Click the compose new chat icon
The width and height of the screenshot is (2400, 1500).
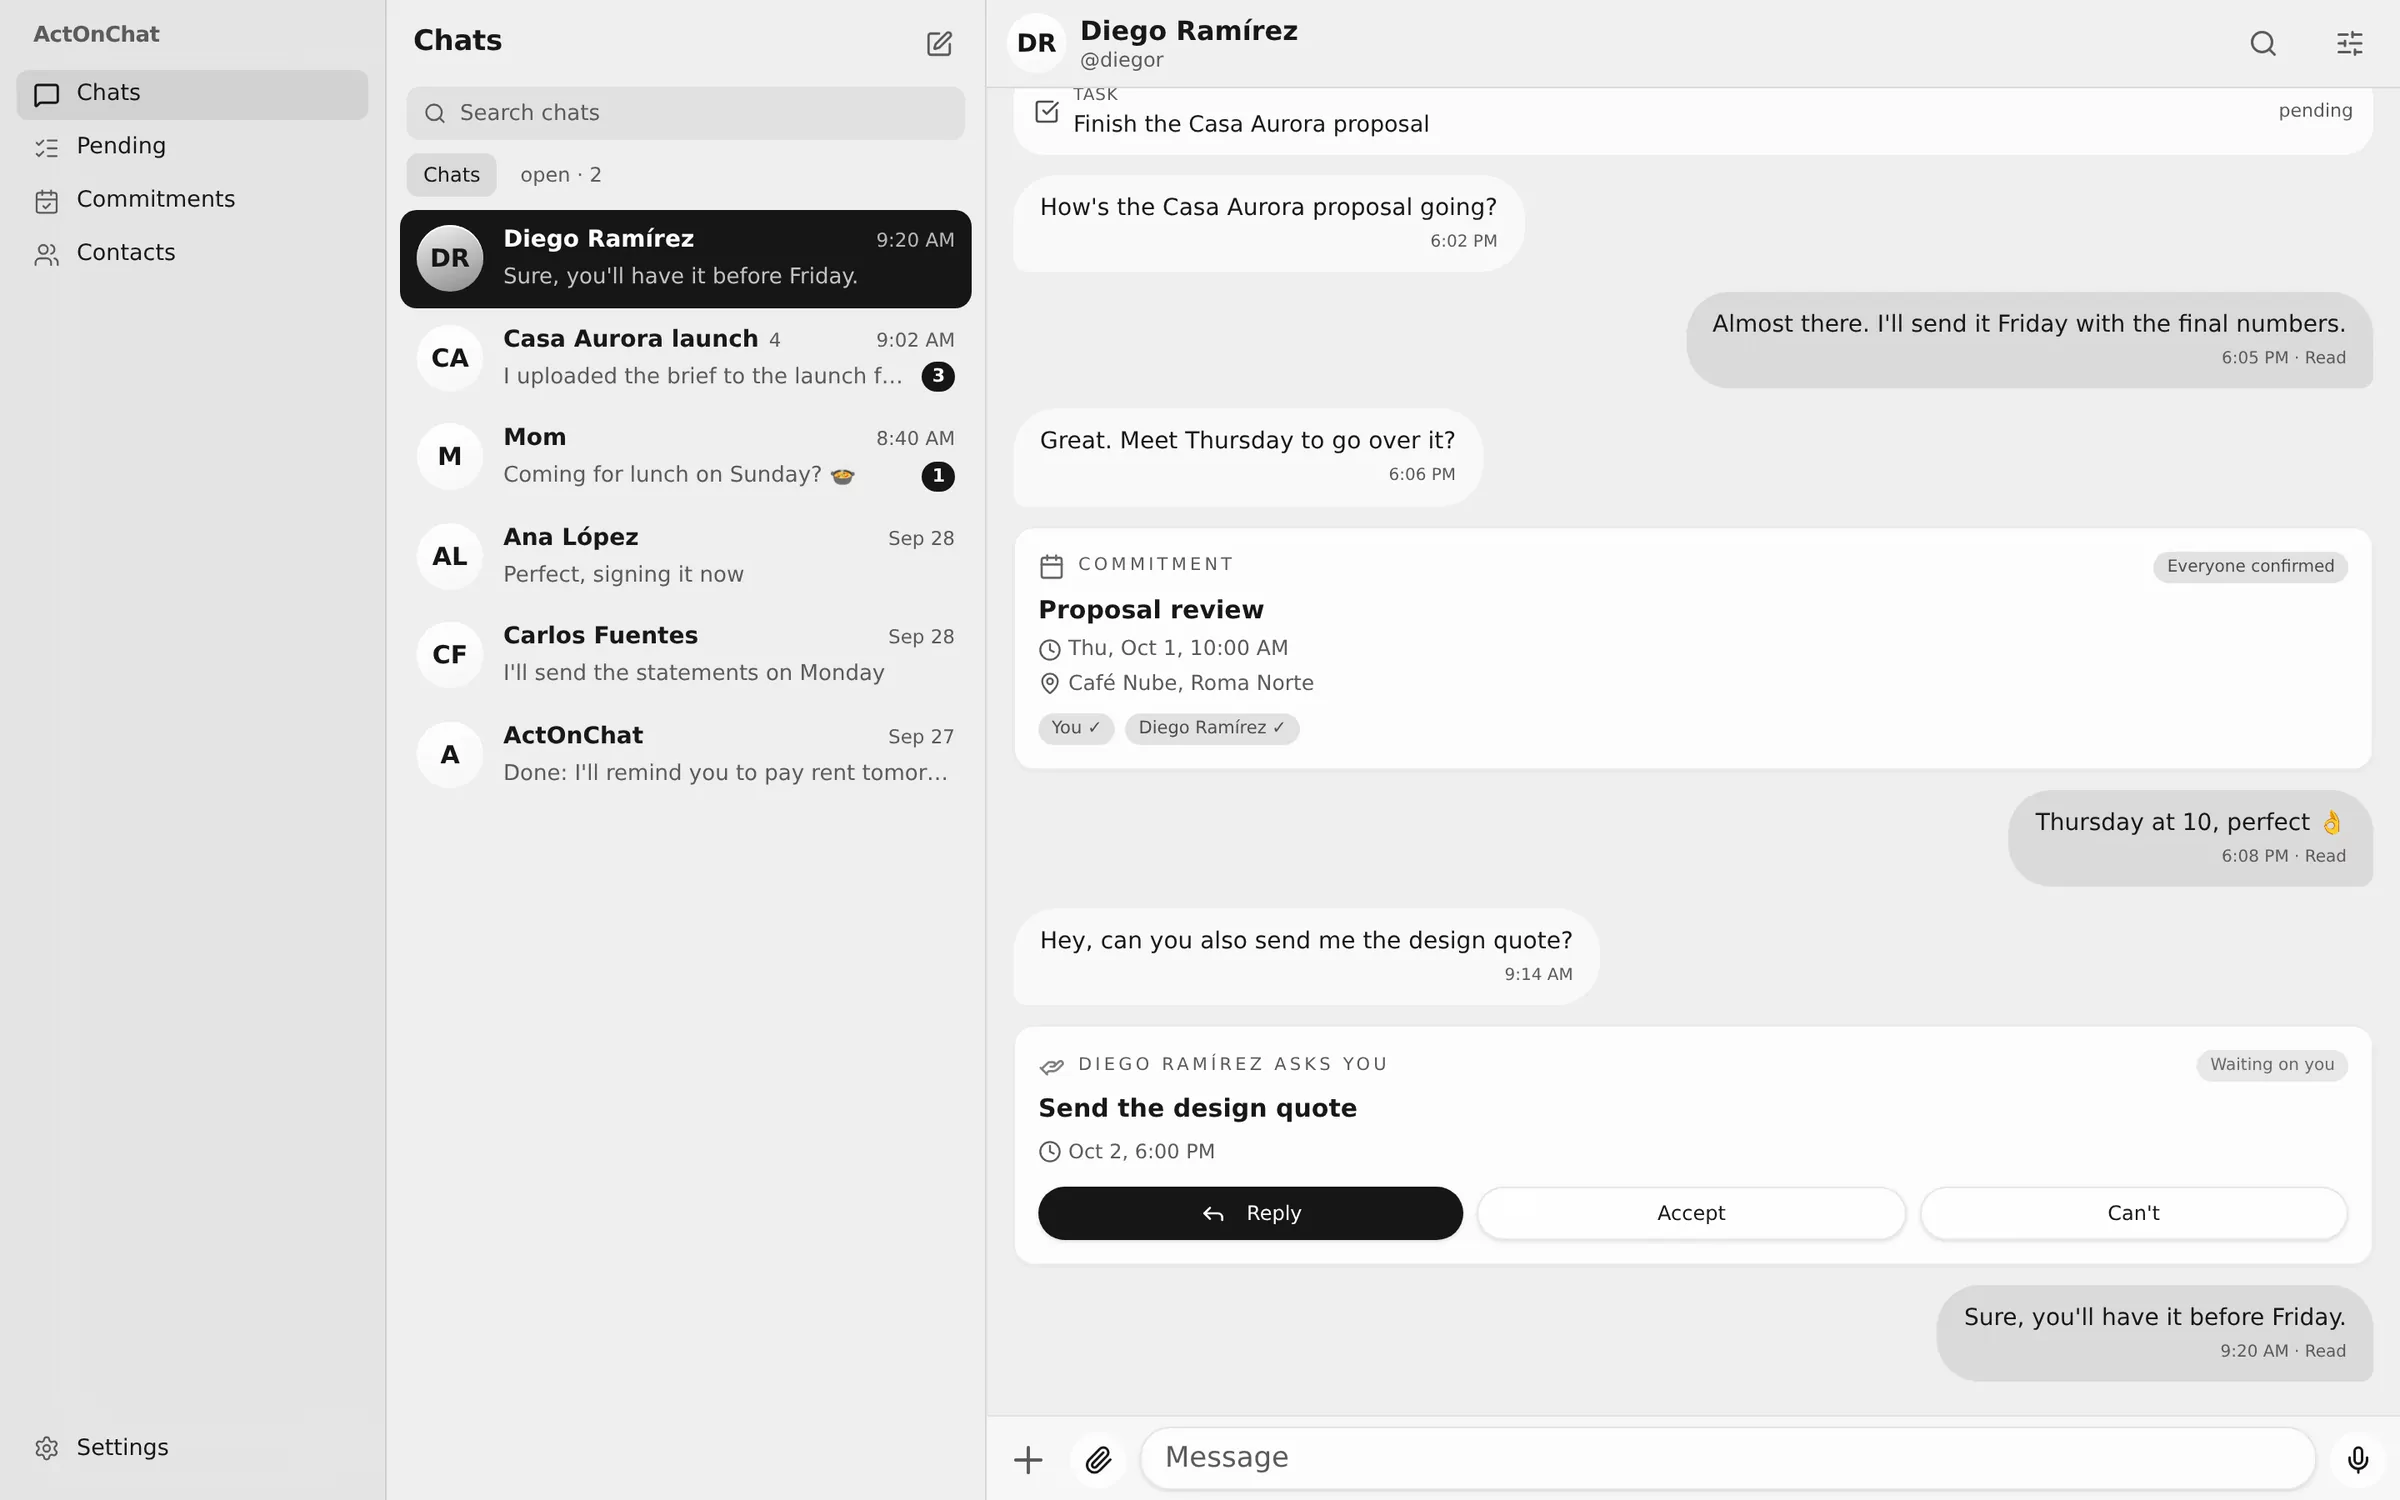939,43
